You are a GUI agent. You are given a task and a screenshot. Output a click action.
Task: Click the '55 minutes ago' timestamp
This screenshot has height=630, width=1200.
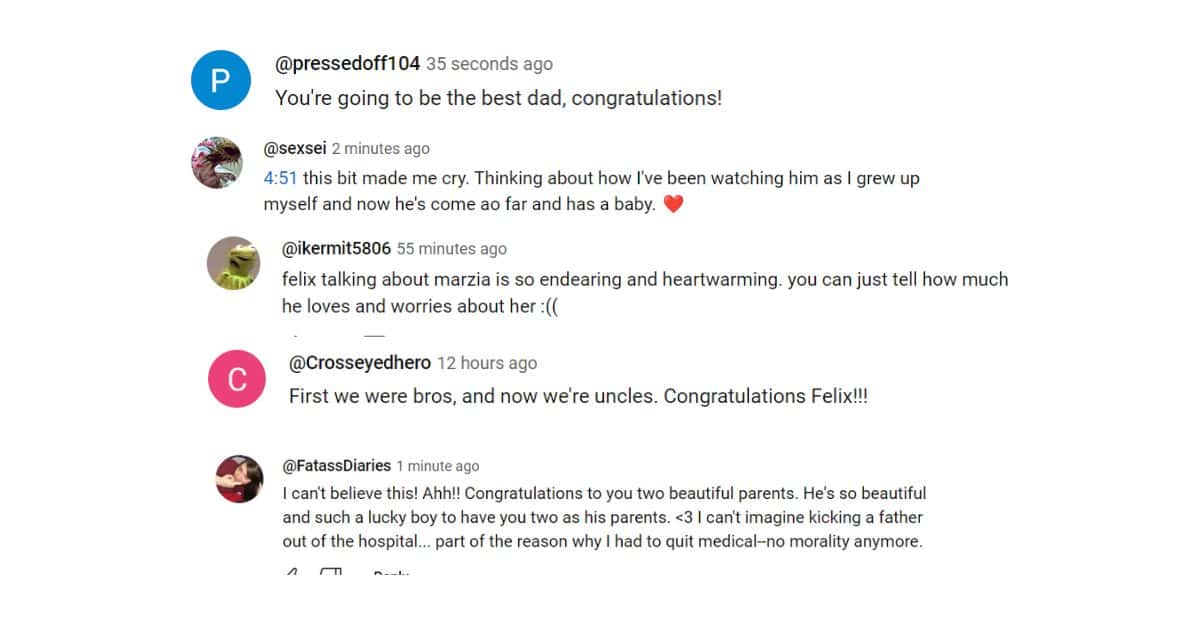coord(451,249)
